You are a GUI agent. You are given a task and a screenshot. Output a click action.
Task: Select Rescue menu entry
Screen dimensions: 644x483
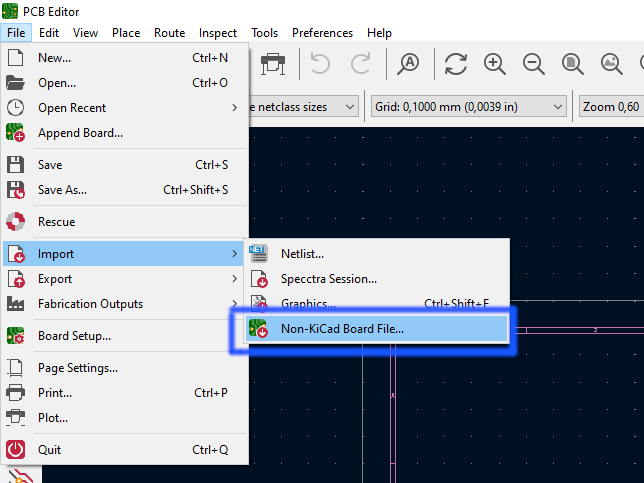[x=124, y=222]
